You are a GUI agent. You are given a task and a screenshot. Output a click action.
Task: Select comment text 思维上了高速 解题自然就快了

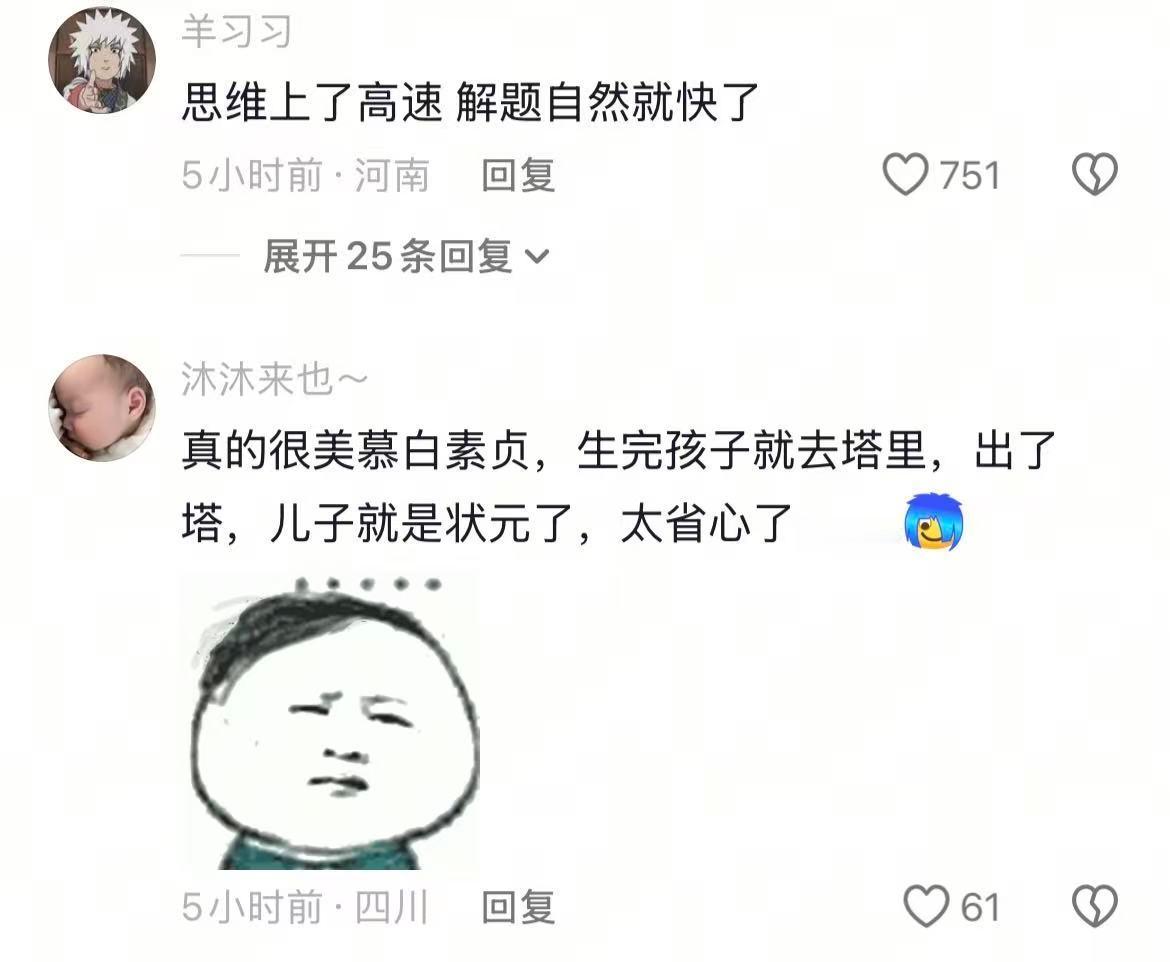(470, 102)
